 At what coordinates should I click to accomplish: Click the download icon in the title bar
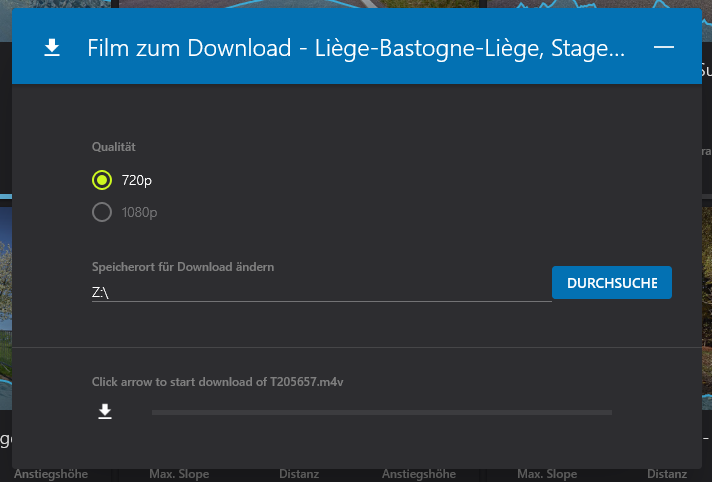tap(52, 48)
